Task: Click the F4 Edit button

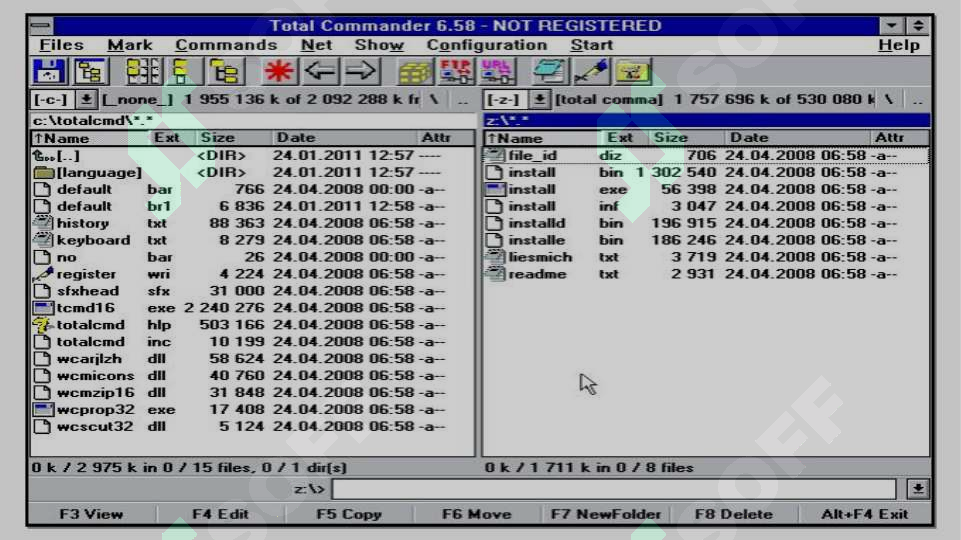Action: click(221, 514)
